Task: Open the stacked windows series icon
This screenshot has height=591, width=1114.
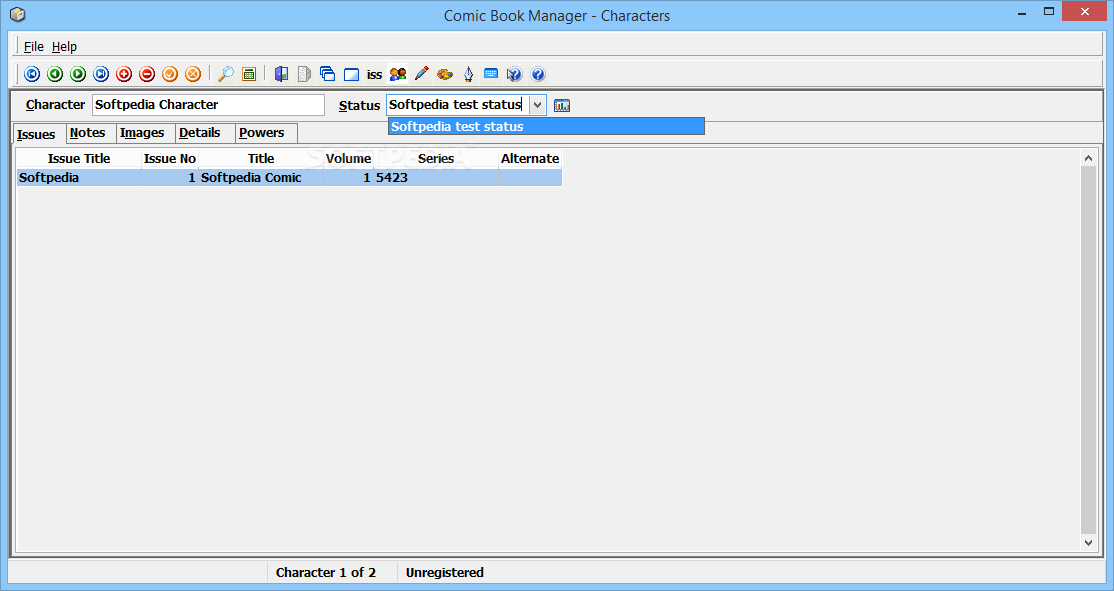Action: coord(328,74)
